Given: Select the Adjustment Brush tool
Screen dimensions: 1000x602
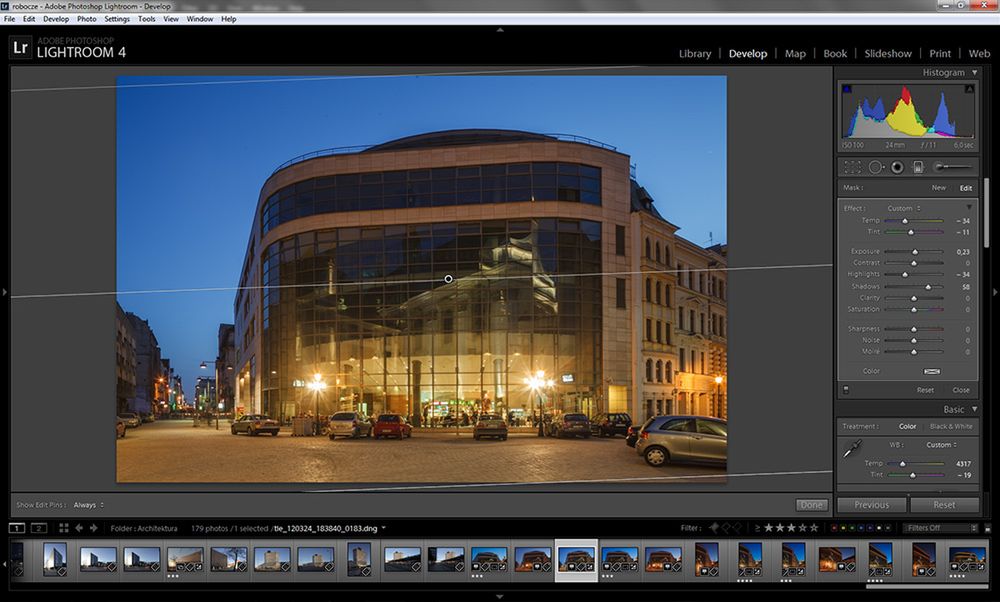Looking at the screenshot, I should [x=953, y=167].
